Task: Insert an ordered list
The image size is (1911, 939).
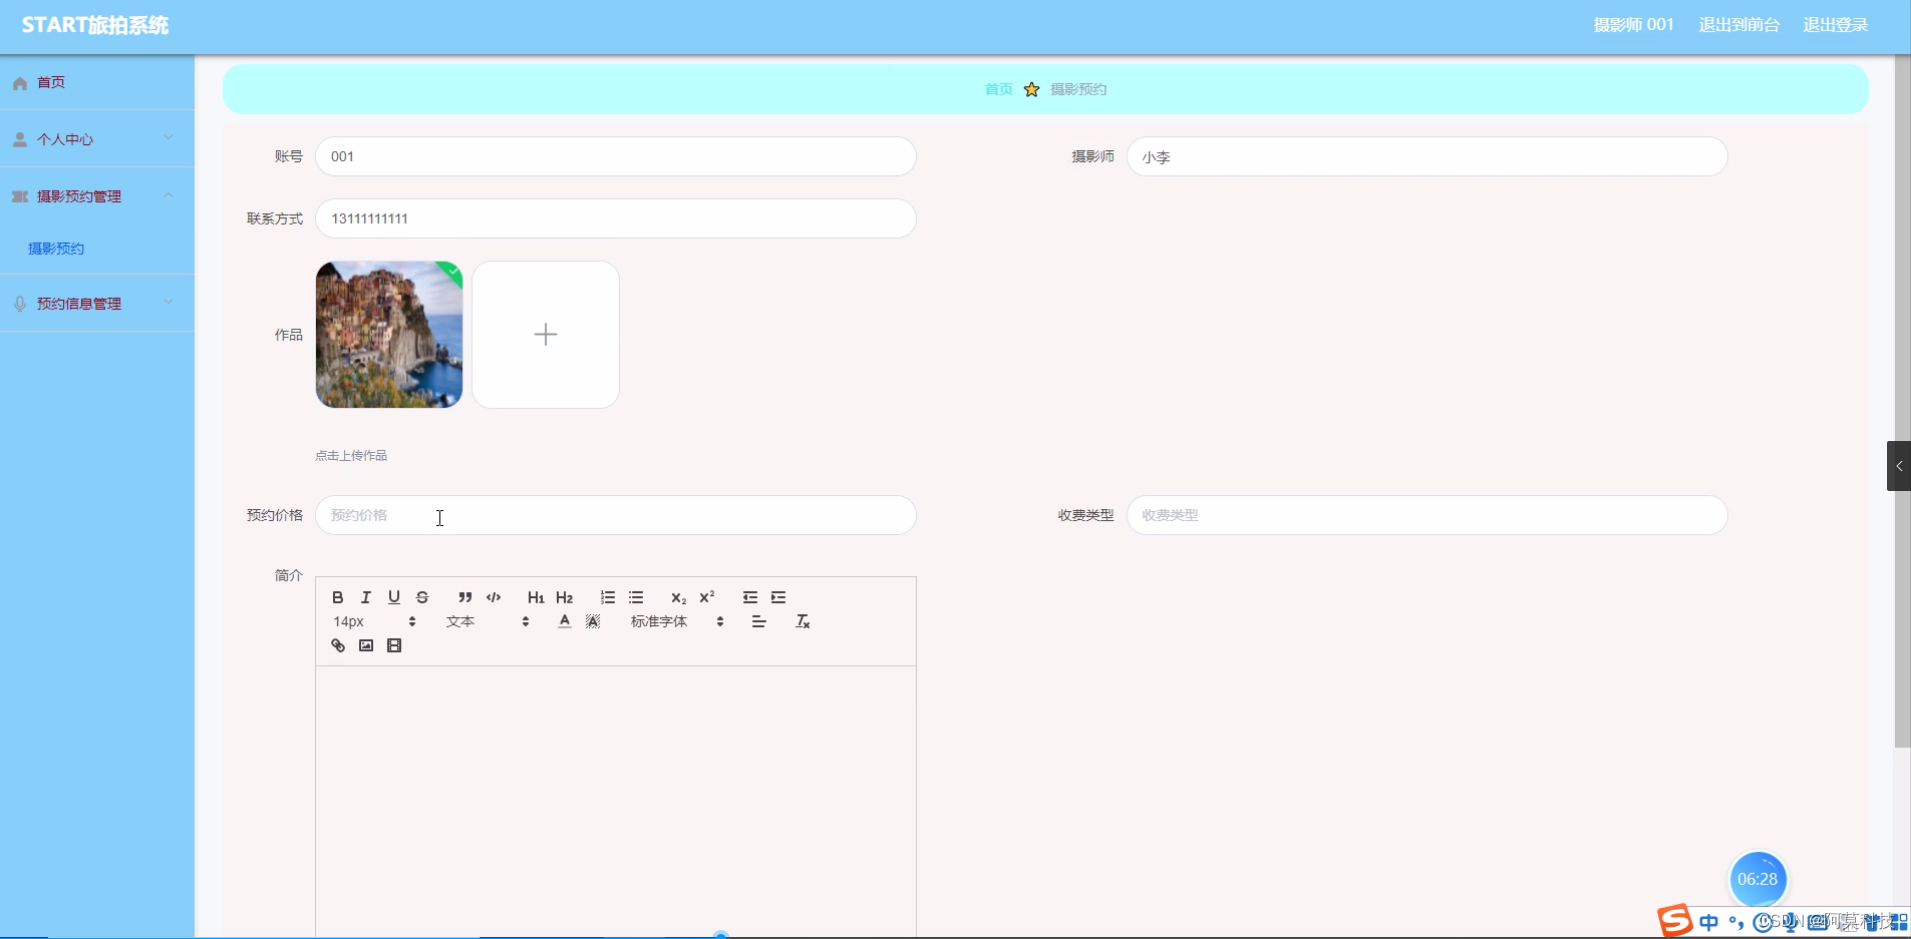Action: coord(608,597)
